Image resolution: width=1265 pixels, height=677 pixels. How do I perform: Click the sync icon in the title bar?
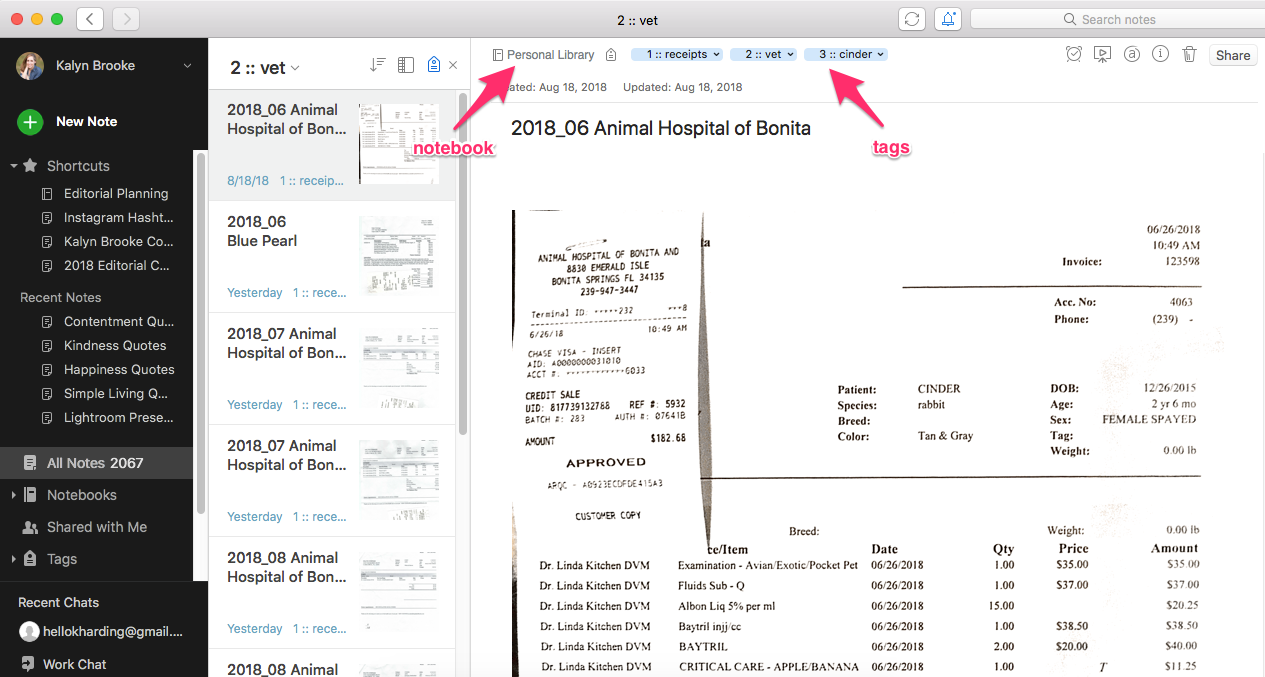click(912, 19)
